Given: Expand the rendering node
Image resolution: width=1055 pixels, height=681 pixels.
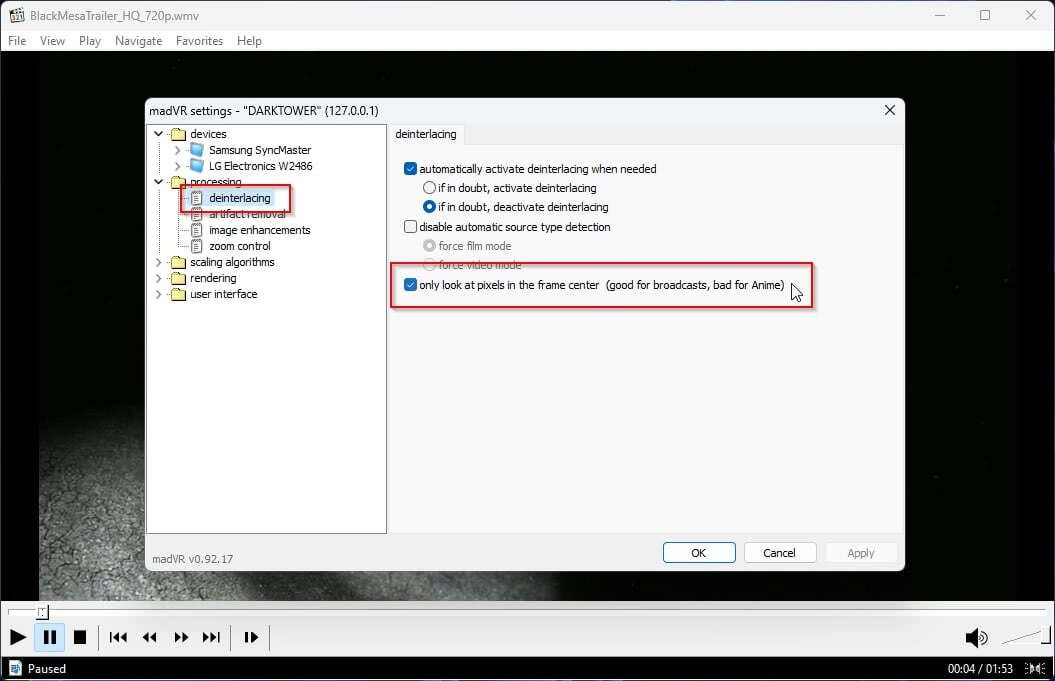Looking at the screenshot, I should 159,278.
